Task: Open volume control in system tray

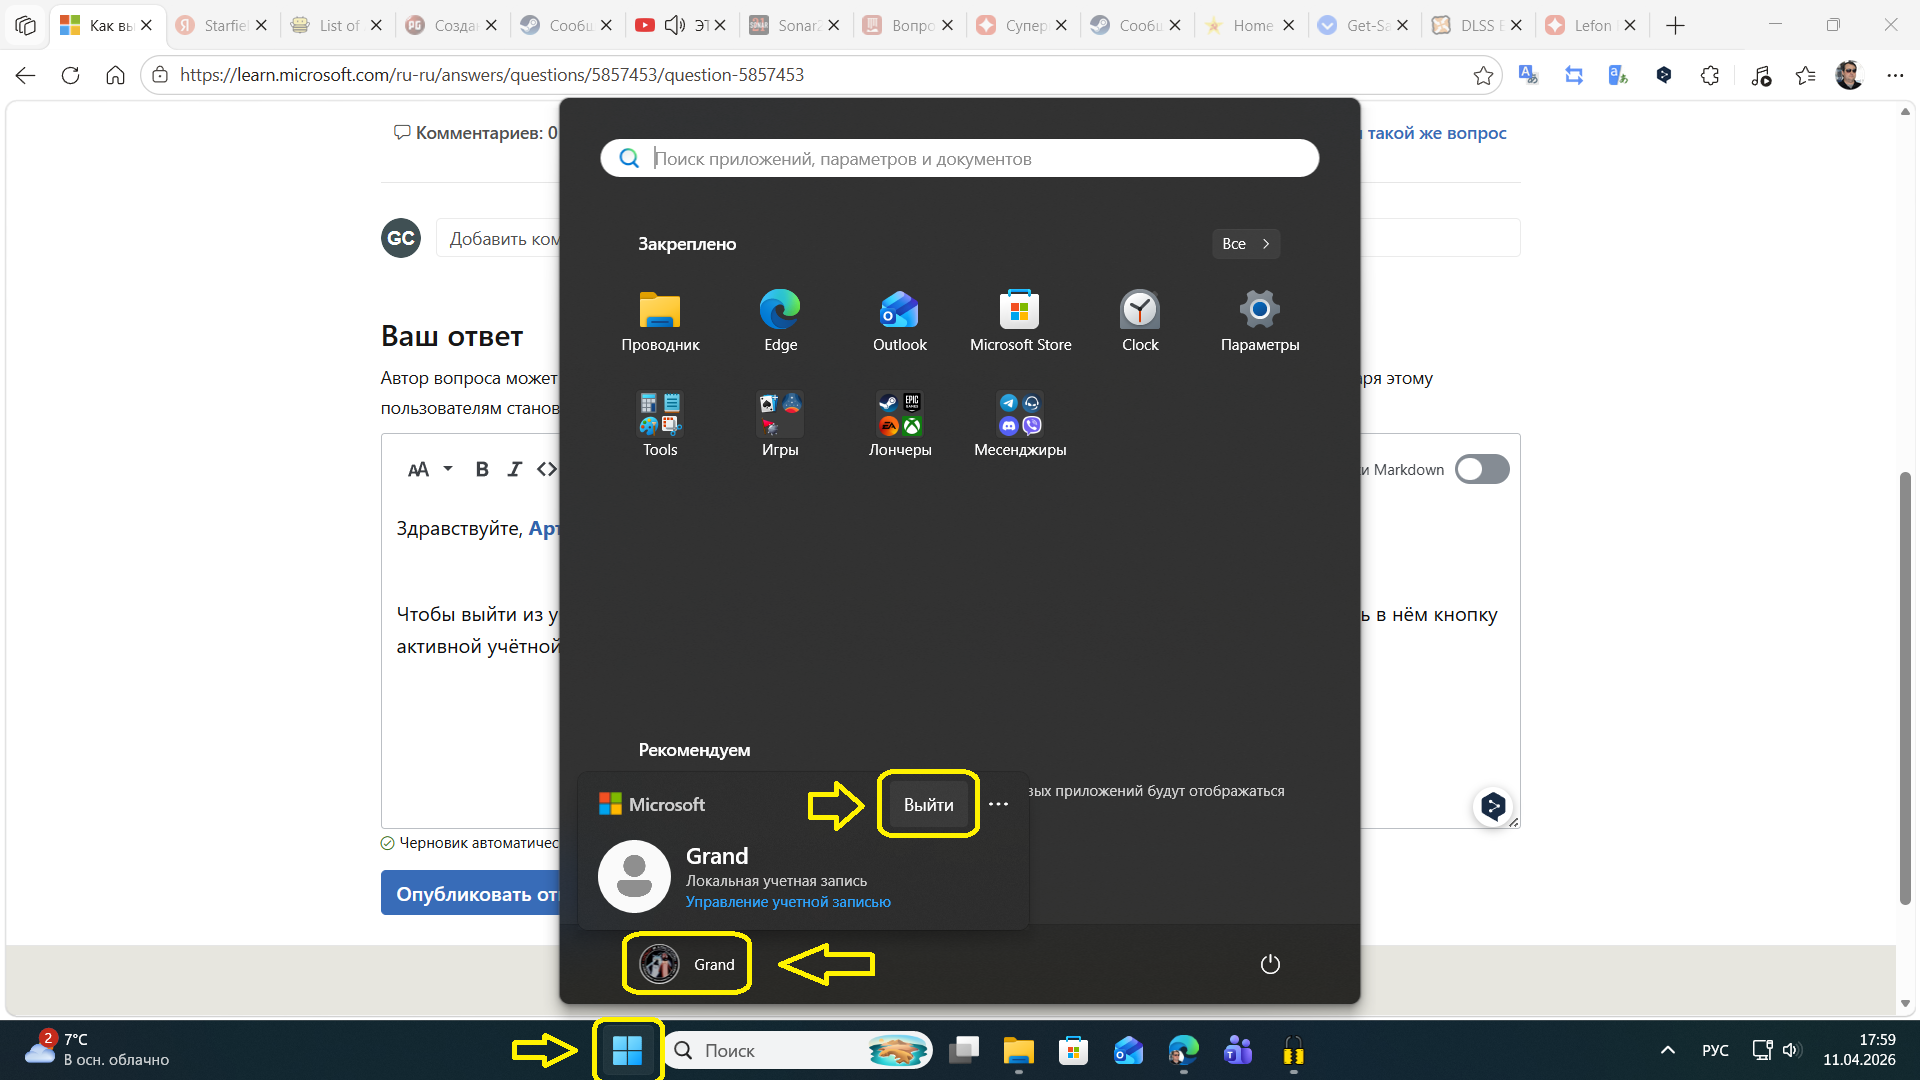Action: coord(1791,1050)
